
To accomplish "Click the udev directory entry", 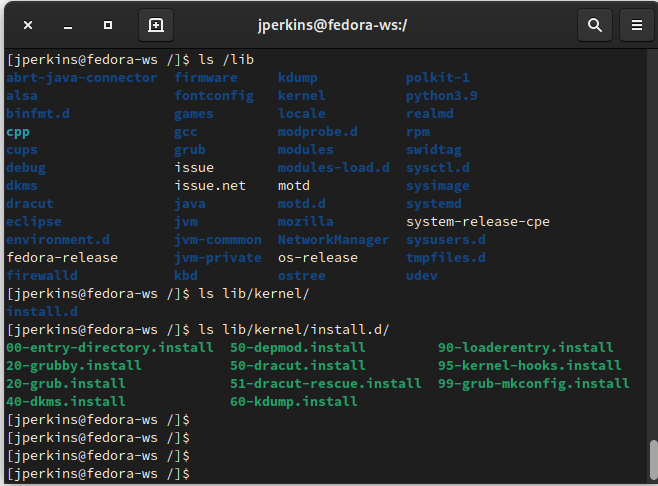I will (x=422, y=276).
